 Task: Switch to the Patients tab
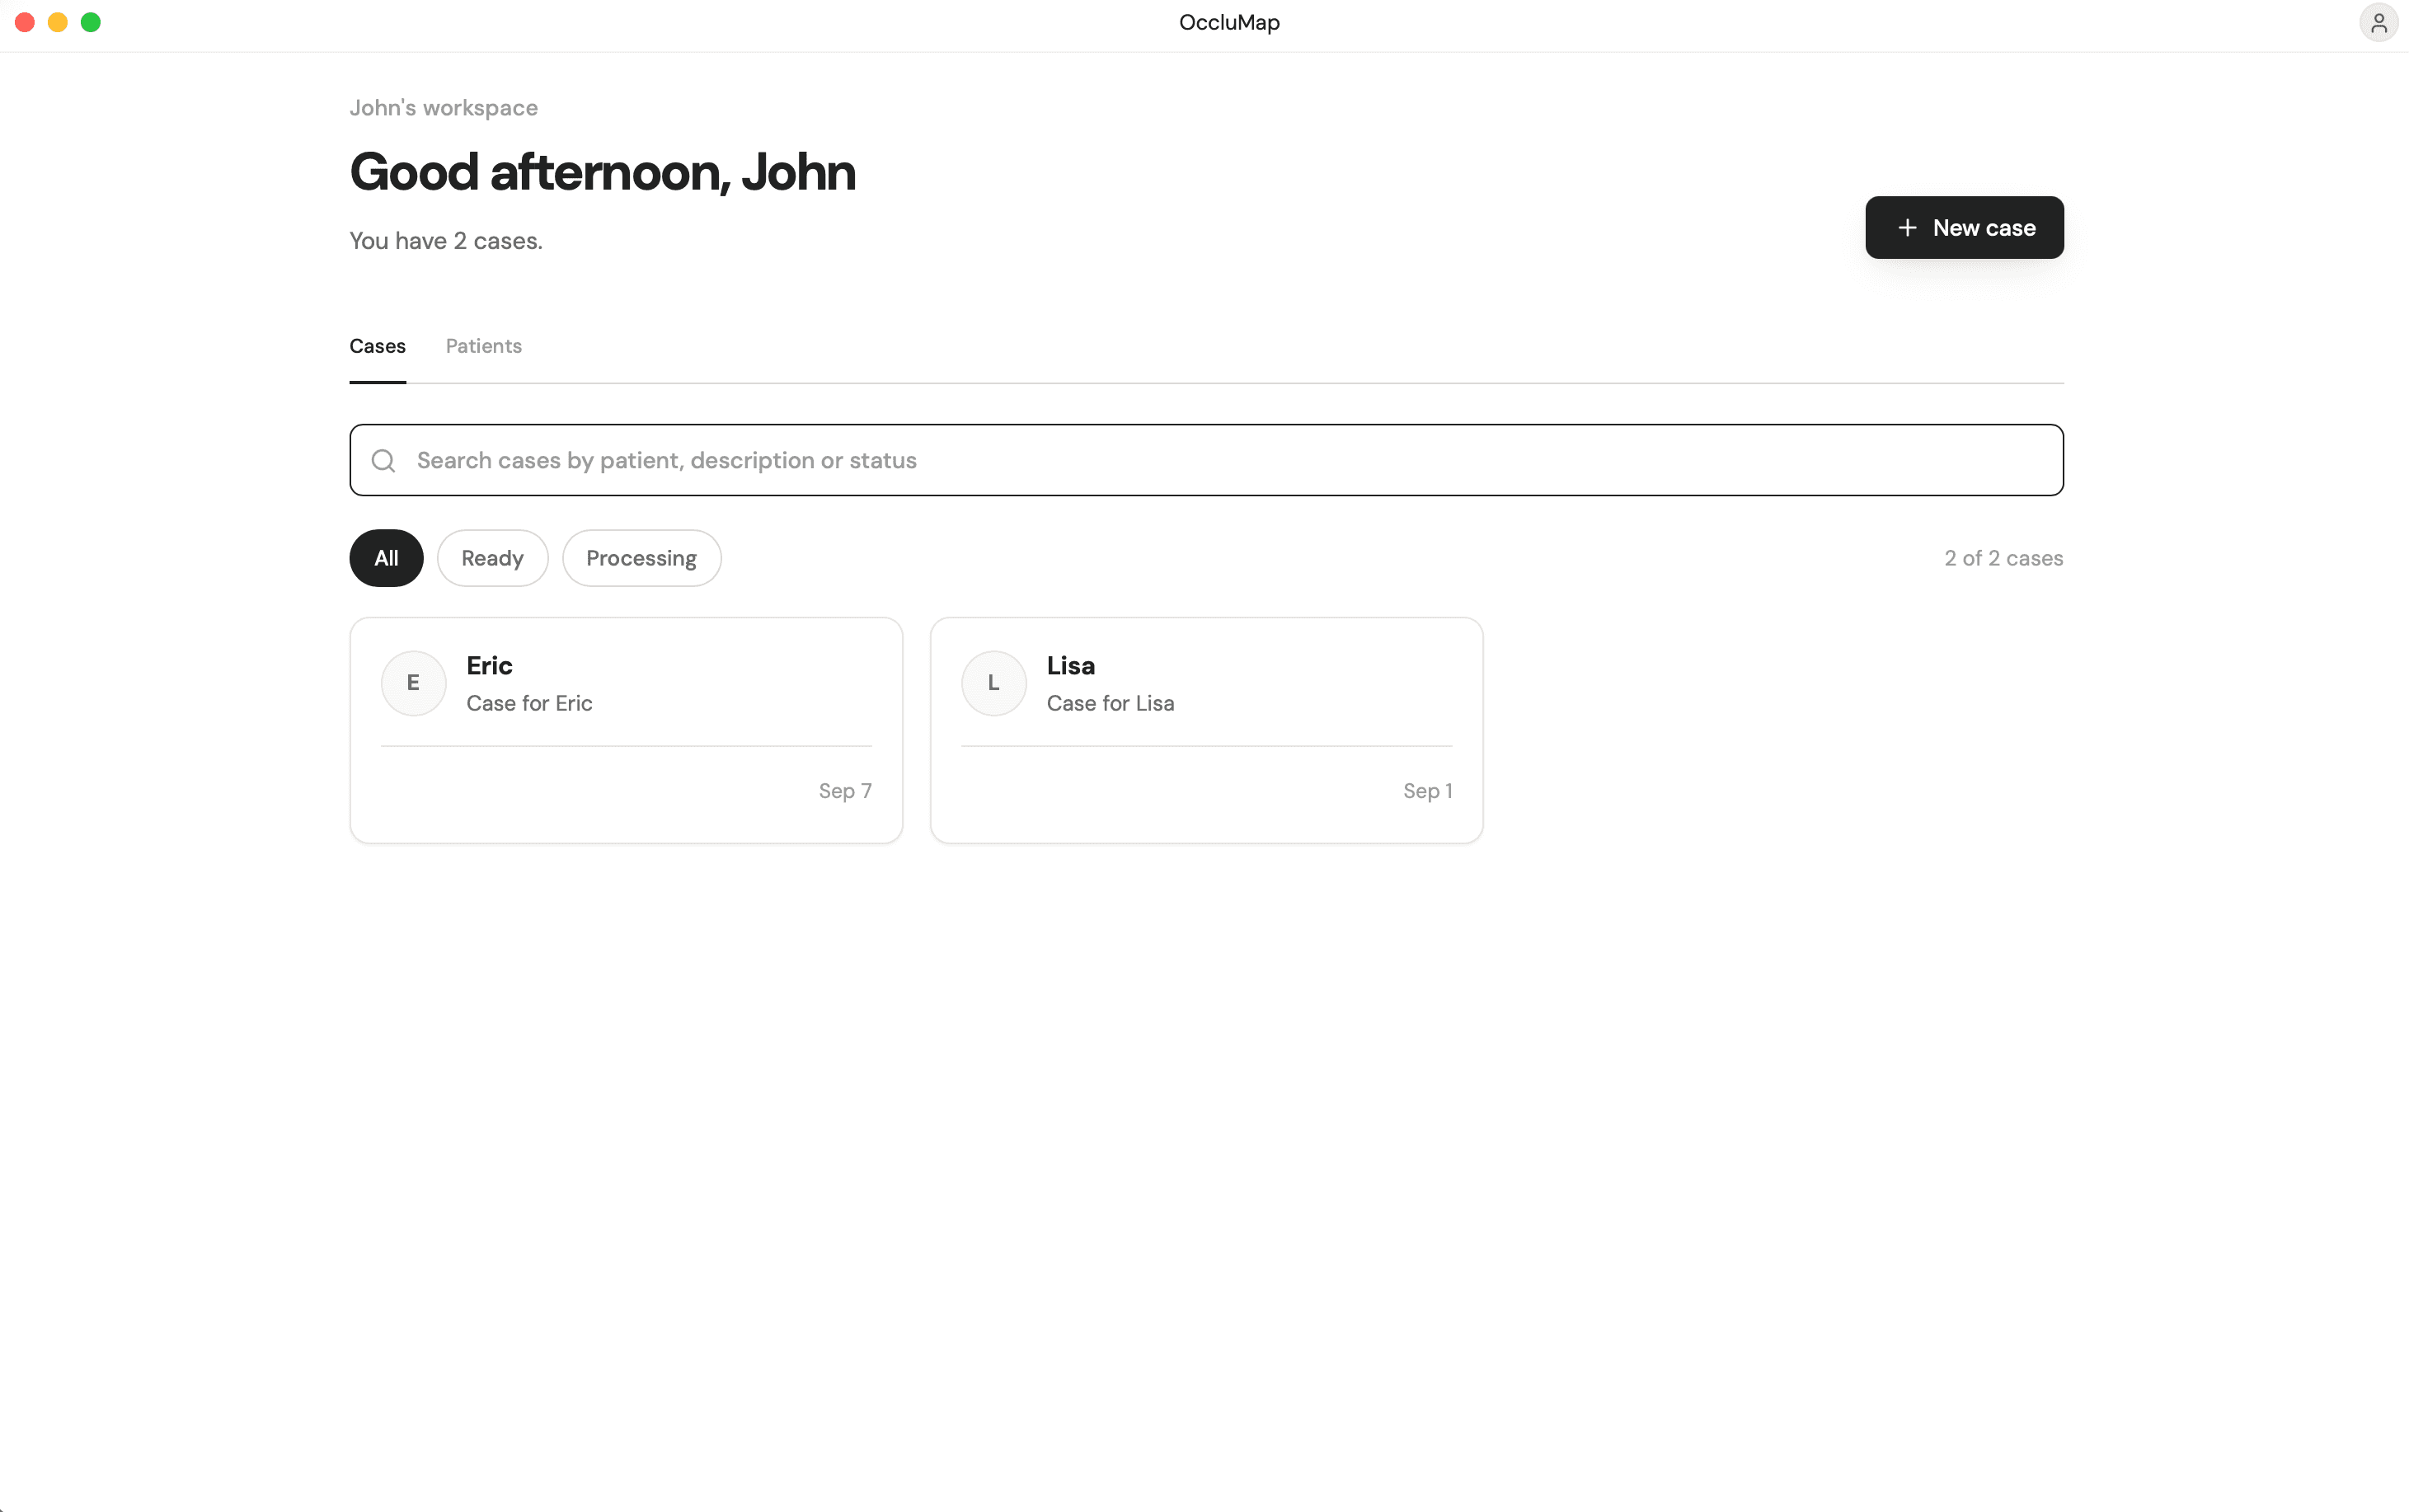tap(484, 346)
